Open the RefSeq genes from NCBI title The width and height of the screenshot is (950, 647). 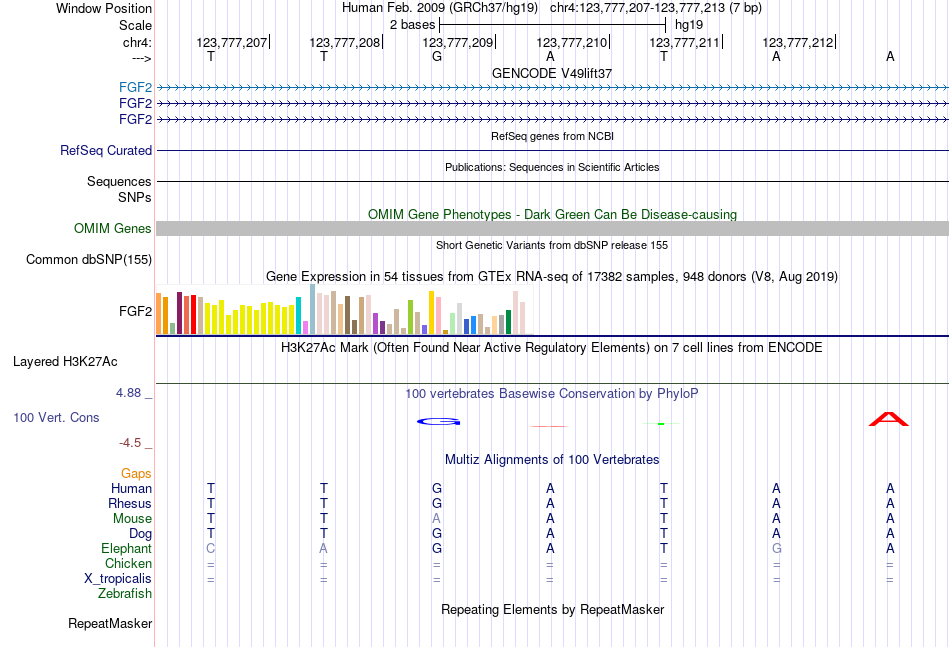(x=552, y=136)
